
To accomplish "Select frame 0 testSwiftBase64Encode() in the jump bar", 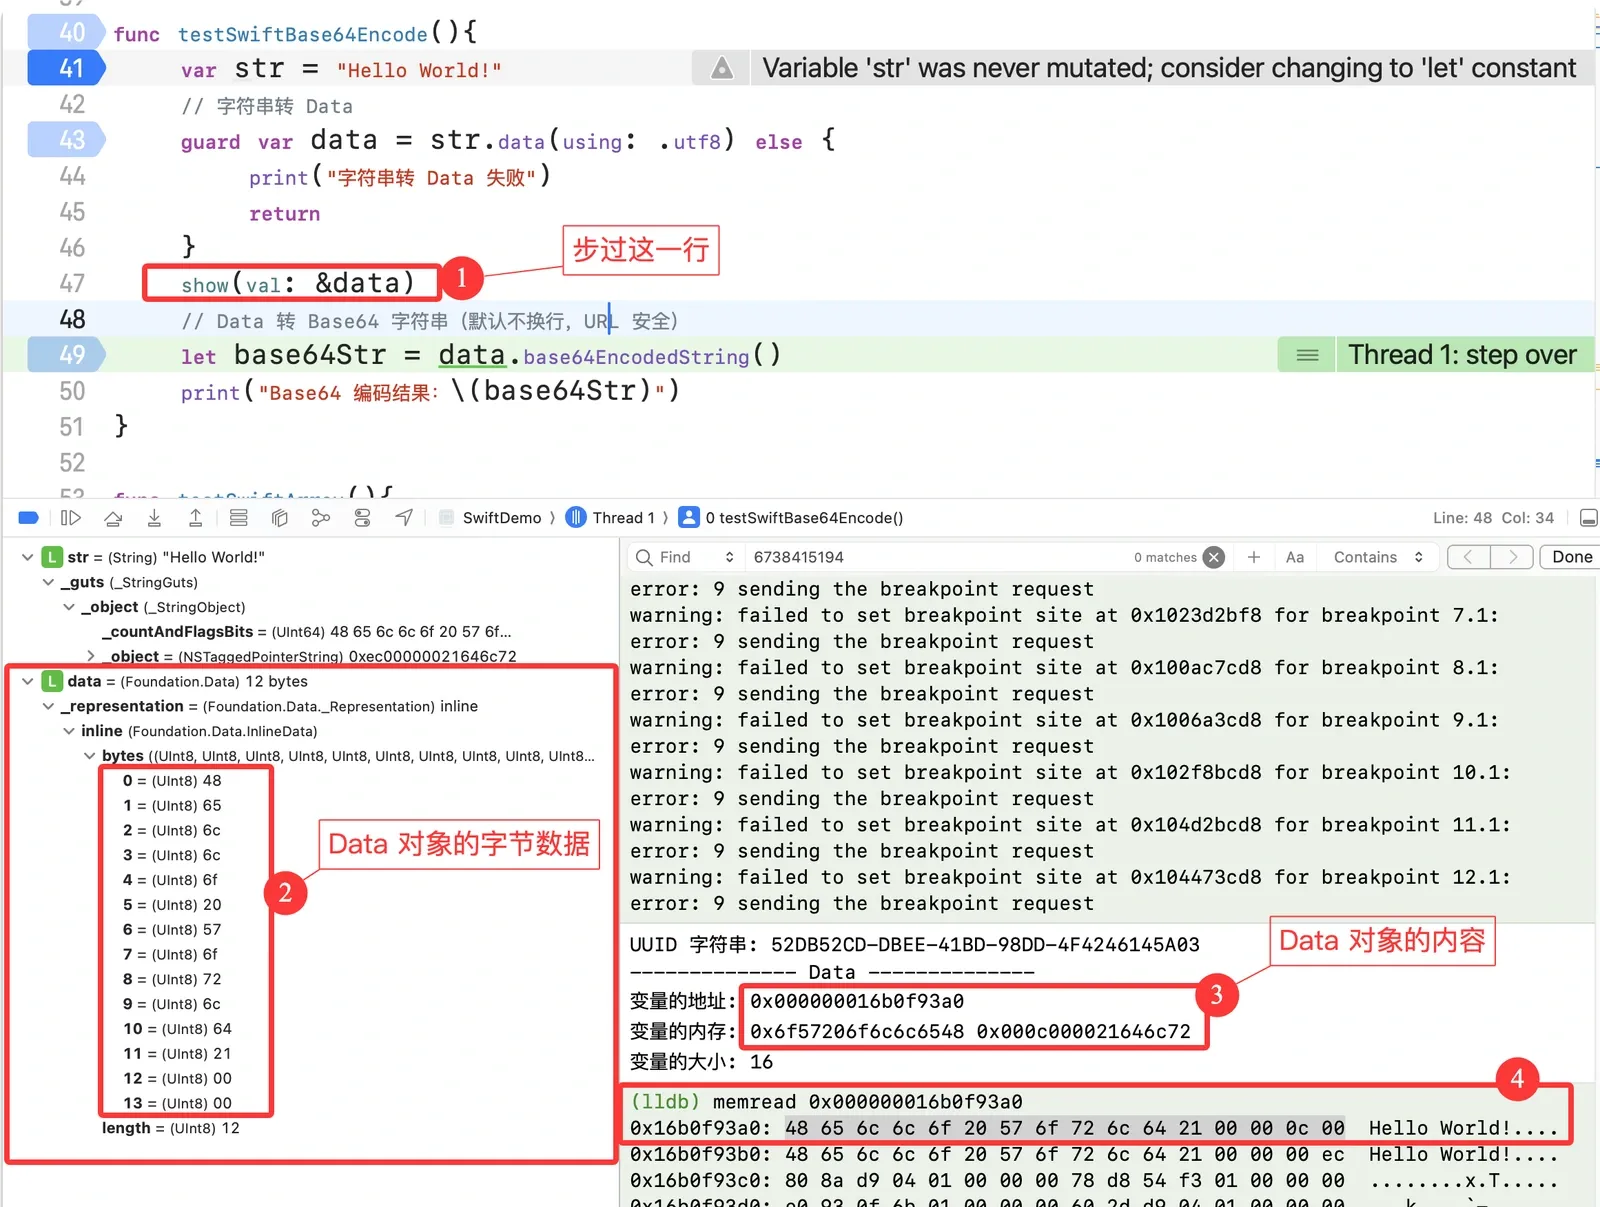I will [x=792, y=518].
